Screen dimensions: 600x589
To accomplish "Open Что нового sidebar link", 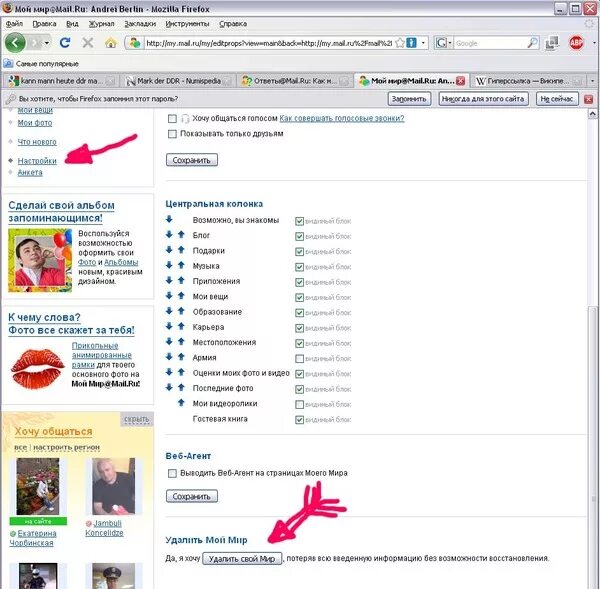I will pos(37,142).
